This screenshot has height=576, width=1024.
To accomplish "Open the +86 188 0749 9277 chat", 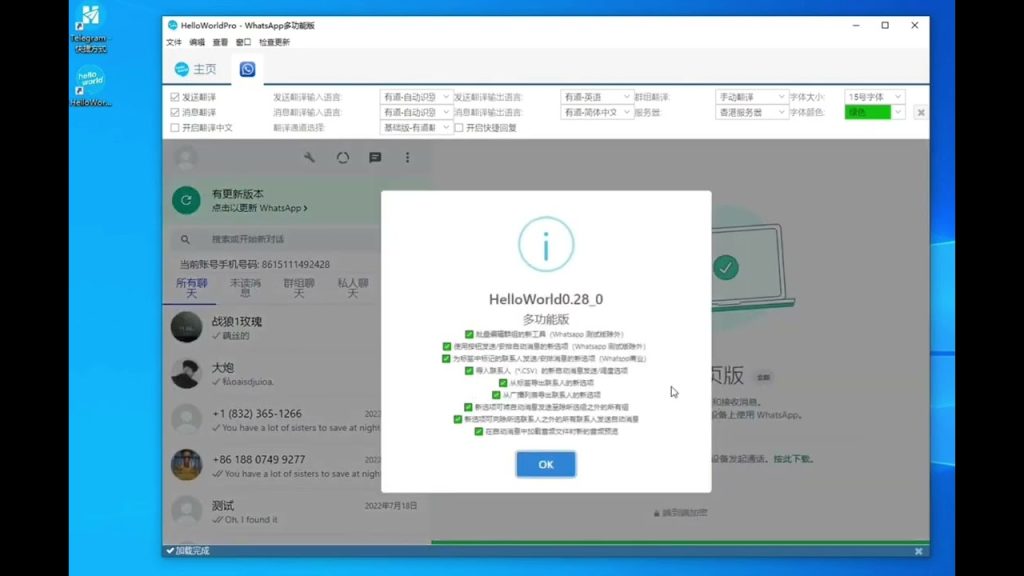I will click(274, 465).
